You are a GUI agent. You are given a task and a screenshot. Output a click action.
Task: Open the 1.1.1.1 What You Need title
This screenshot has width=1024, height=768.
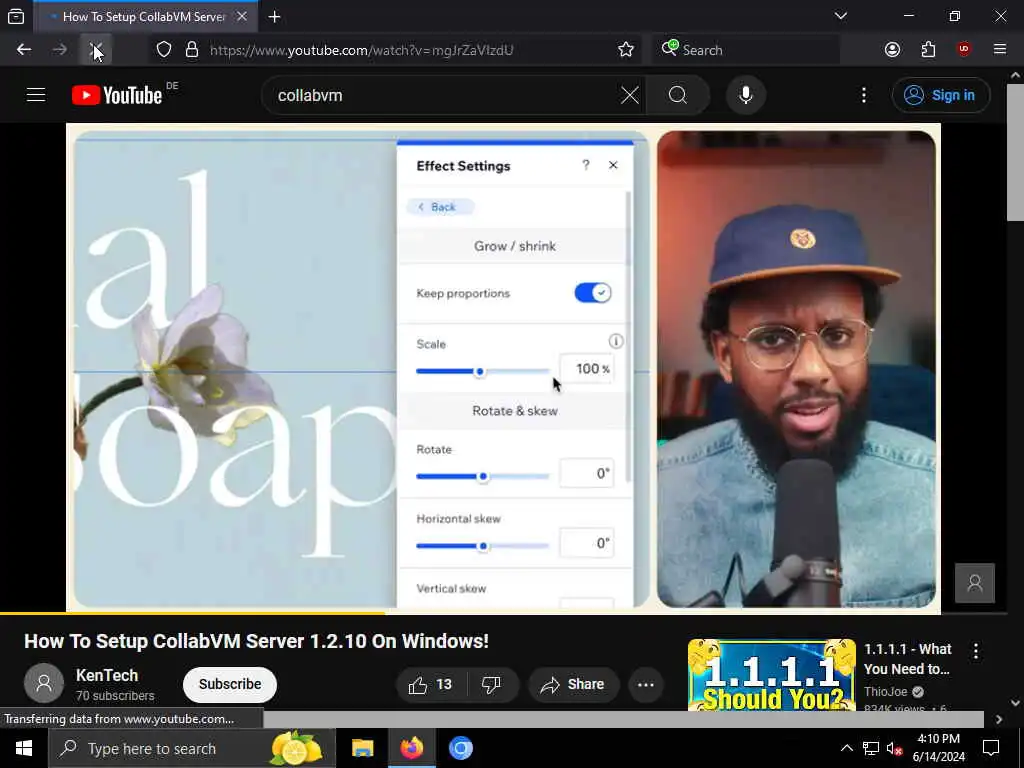tap(907, 659)
